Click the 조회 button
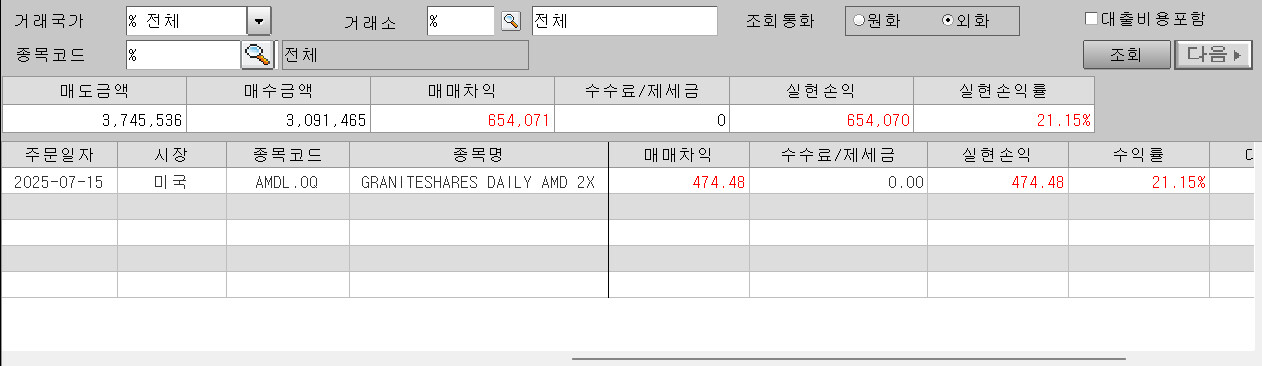The height and width of the screenshot is (366, 1262). (x=1126, y=55)
